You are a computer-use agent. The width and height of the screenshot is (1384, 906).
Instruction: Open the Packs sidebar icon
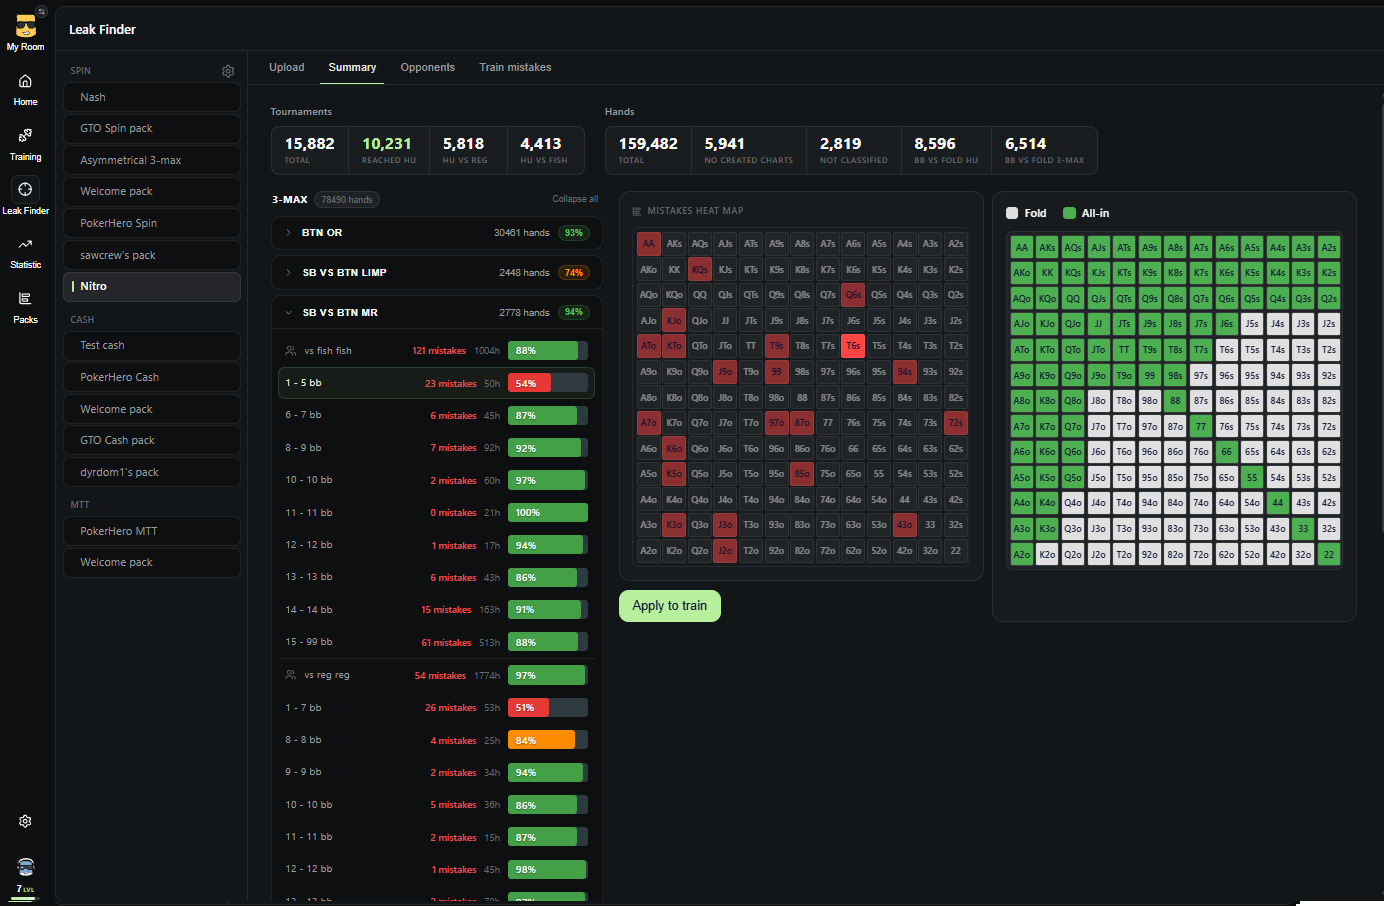[x=25, y=298]
